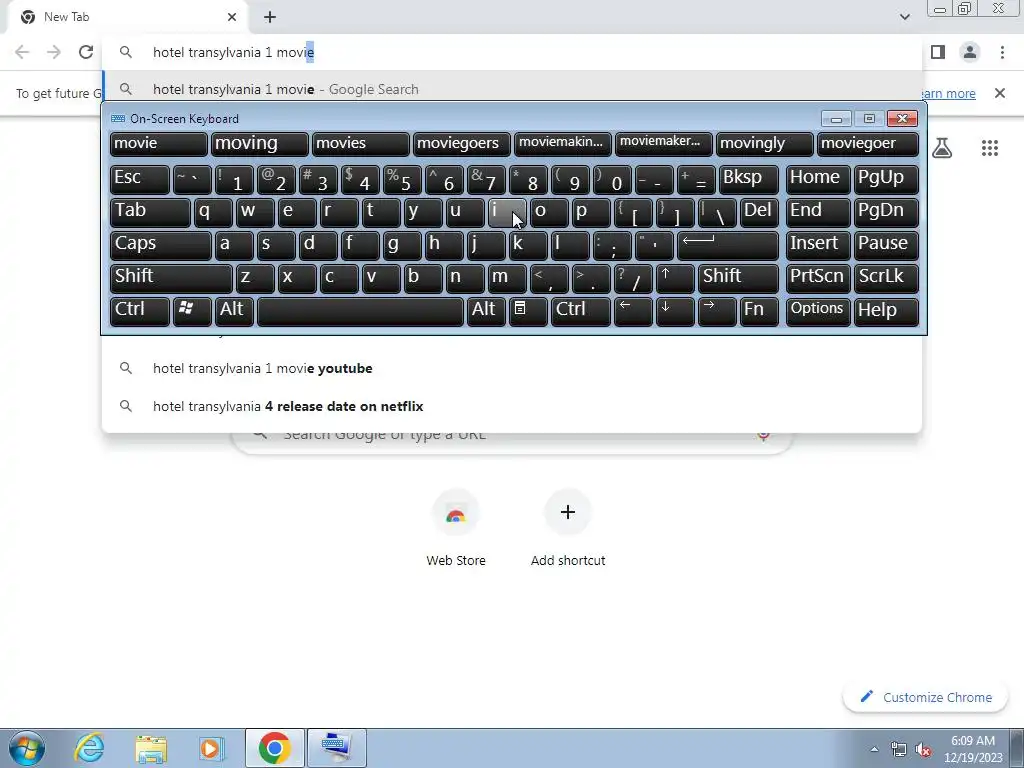Toggle the right Shift key
This screenshot has width=1024, height=768.
738,278
